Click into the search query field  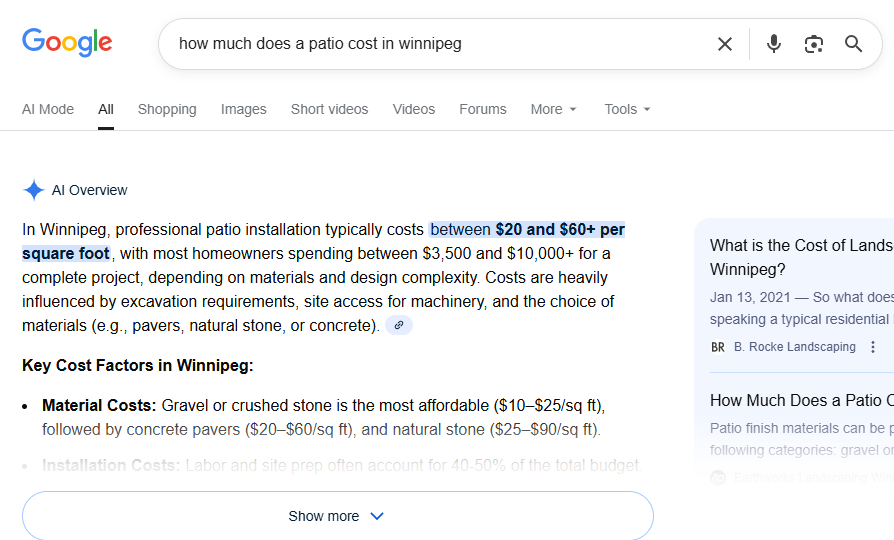click(430, 44)
